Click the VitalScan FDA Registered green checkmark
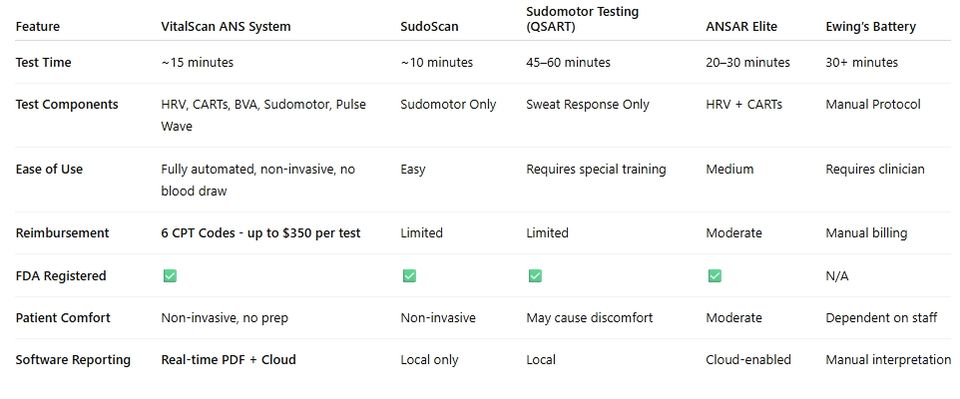The image size is (960, 399). 170,276
